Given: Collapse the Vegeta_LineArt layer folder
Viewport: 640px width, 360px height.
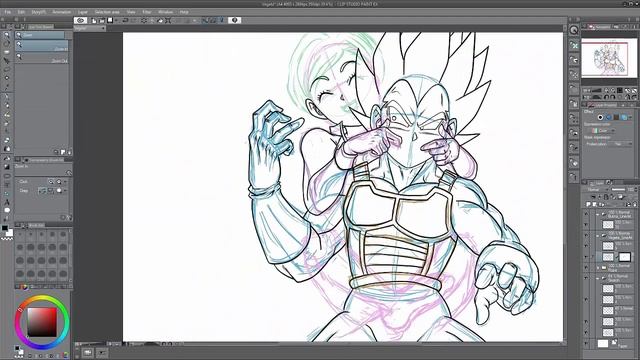Looking at the screenshot, I should click(598, 236).
